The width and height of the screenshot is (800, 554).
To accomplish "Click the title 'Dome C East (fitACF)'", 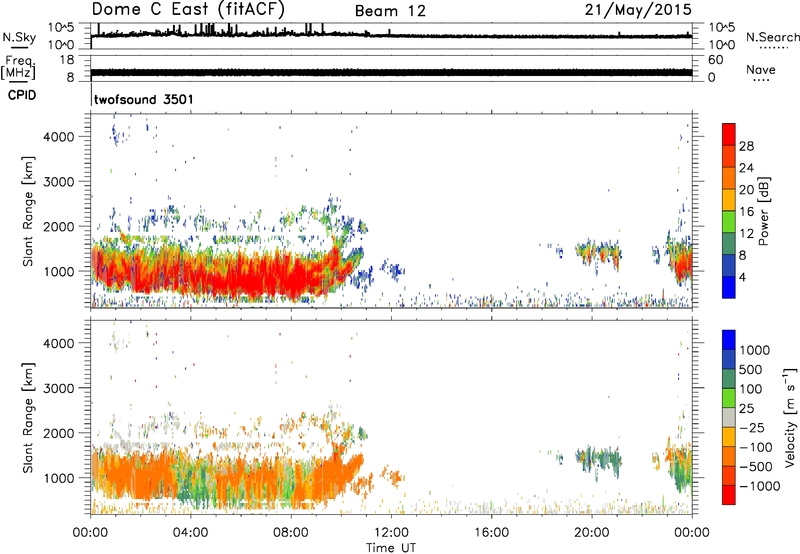I will click(x=188, y=10).
